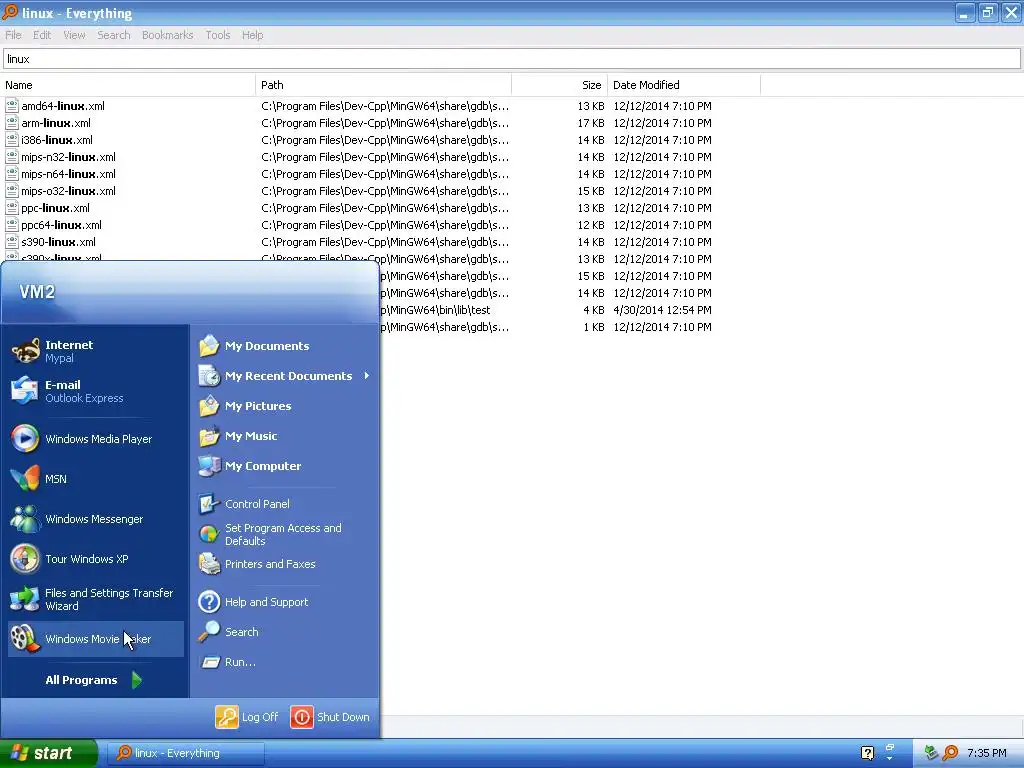Image resolution: width=1024 pixels, height=768 pixels.
Task: Open the Edit menu
Action: click(x=42, y=35)
